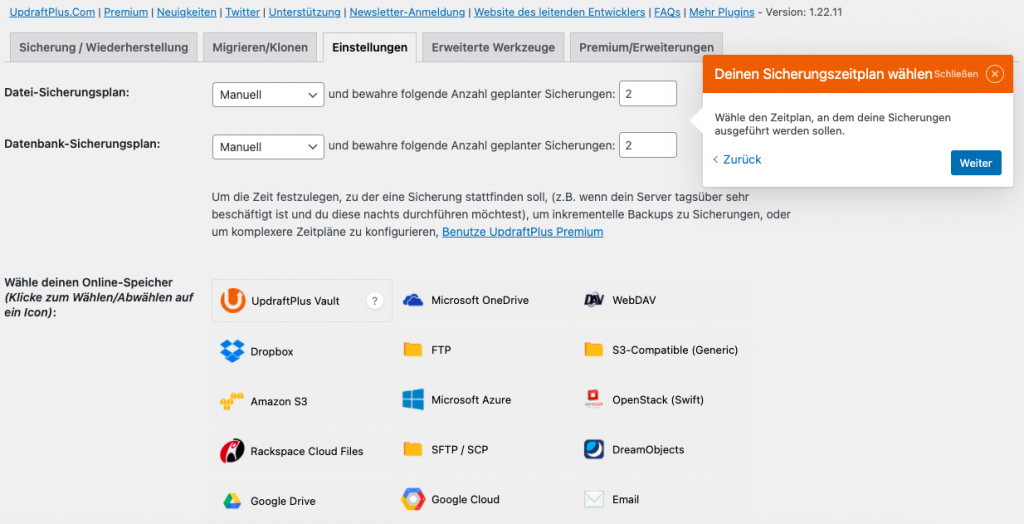Image resolution: width=1024 pixels, height=524 pixels.
Task: Click the Datenbank-Sicherungsplan label
Action: coord(82,144)
